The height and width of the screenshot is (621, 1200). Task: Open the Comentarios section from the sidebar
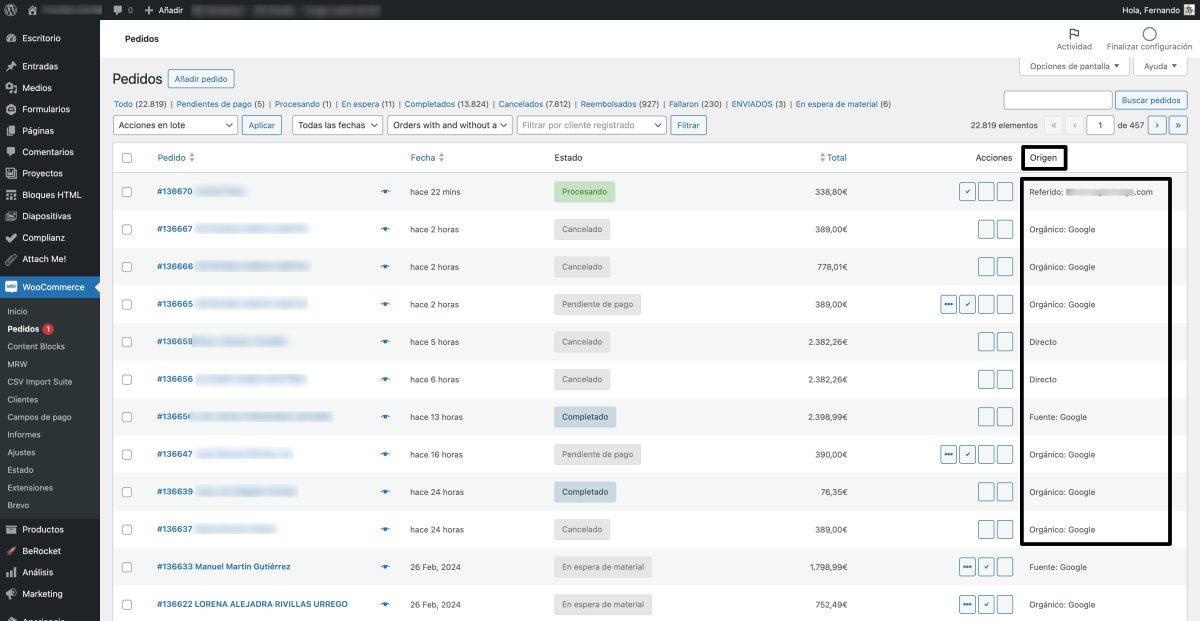[x=47, y=151]
